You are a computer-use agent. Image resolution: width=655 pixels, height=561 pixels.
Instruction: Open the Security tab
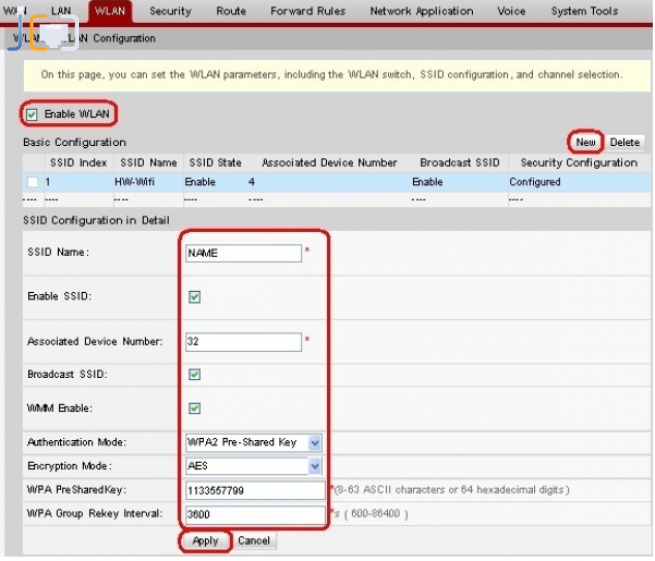pyautogui.click(x=170, y=11)
